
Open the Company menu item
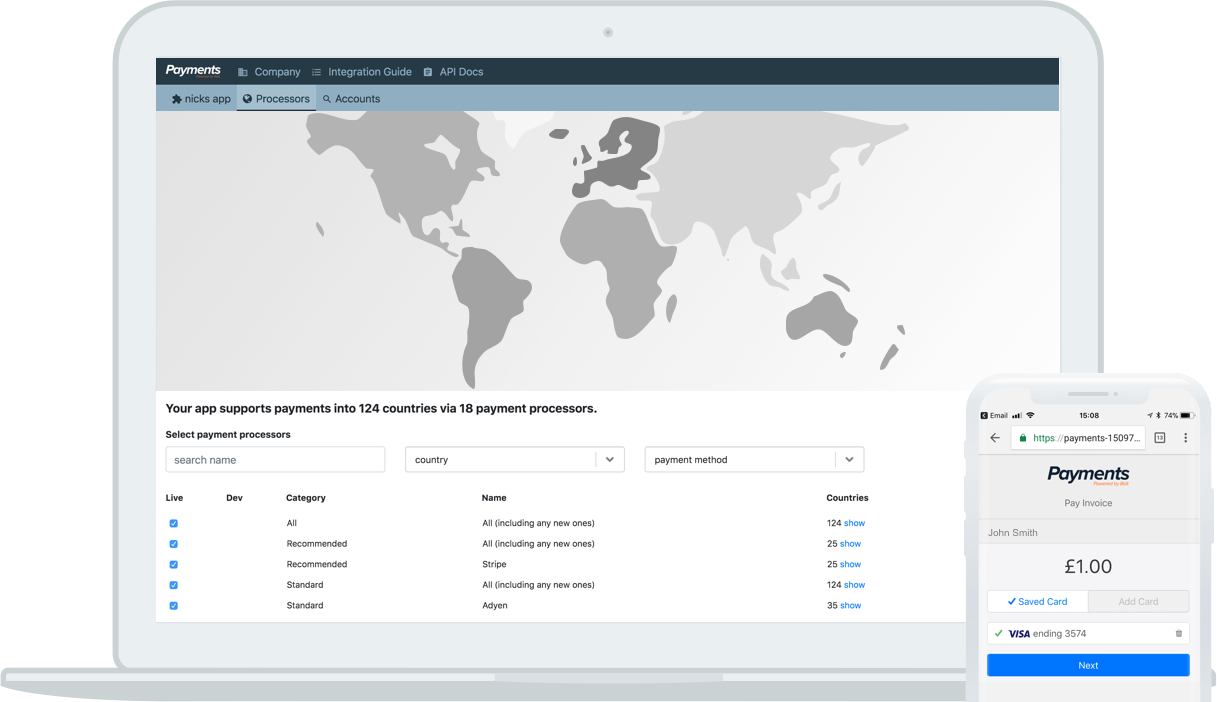tap(269, 72)
